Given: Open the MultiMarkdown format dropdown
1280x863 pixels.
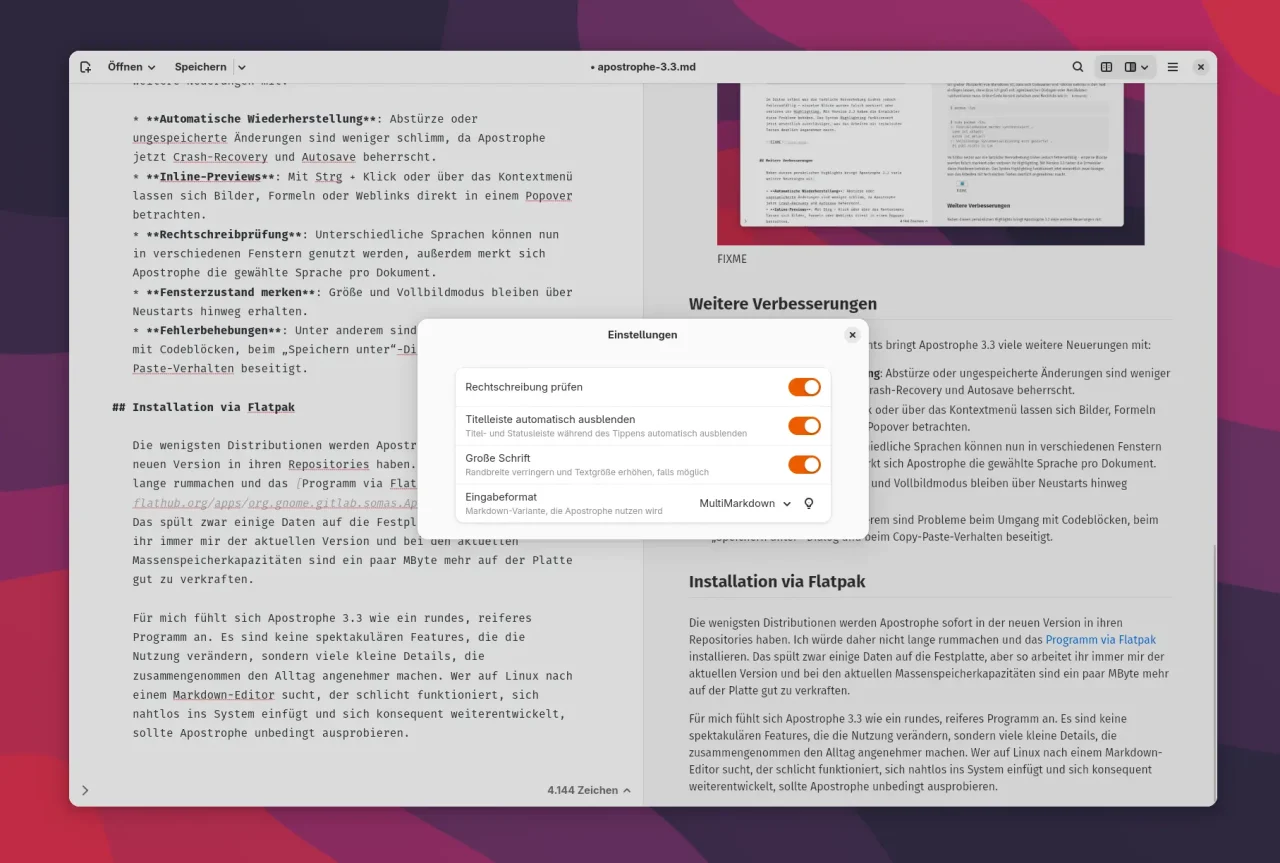Looking at the screenshot, I should tap(744, 503).
